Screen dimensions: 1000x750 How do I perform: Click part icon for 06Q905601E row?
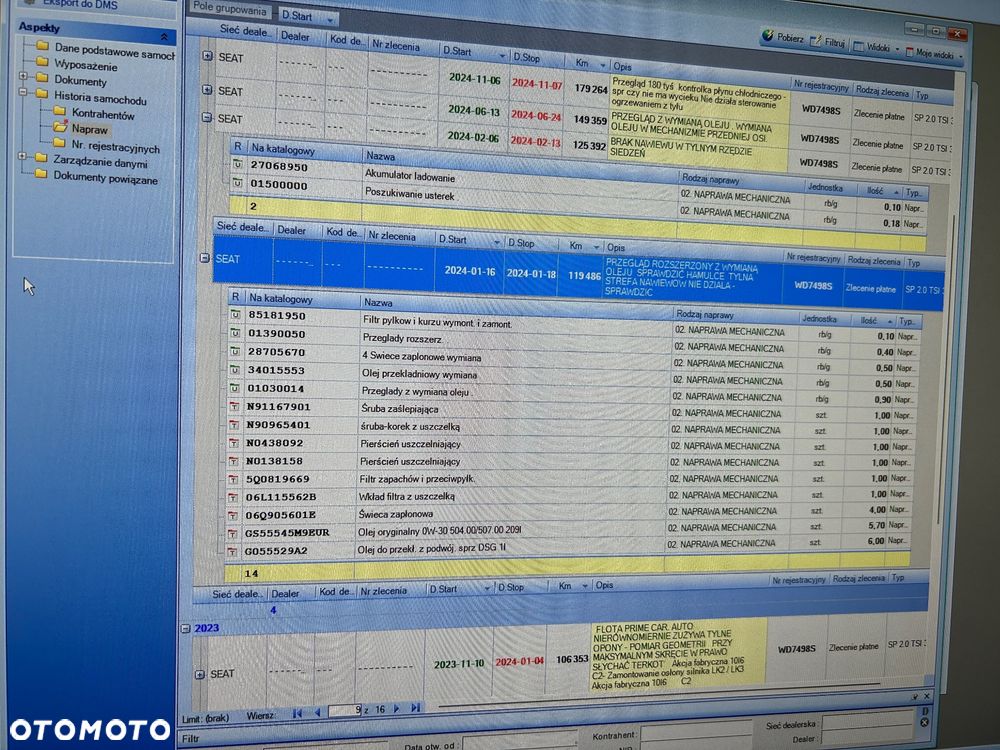[233, 515]
